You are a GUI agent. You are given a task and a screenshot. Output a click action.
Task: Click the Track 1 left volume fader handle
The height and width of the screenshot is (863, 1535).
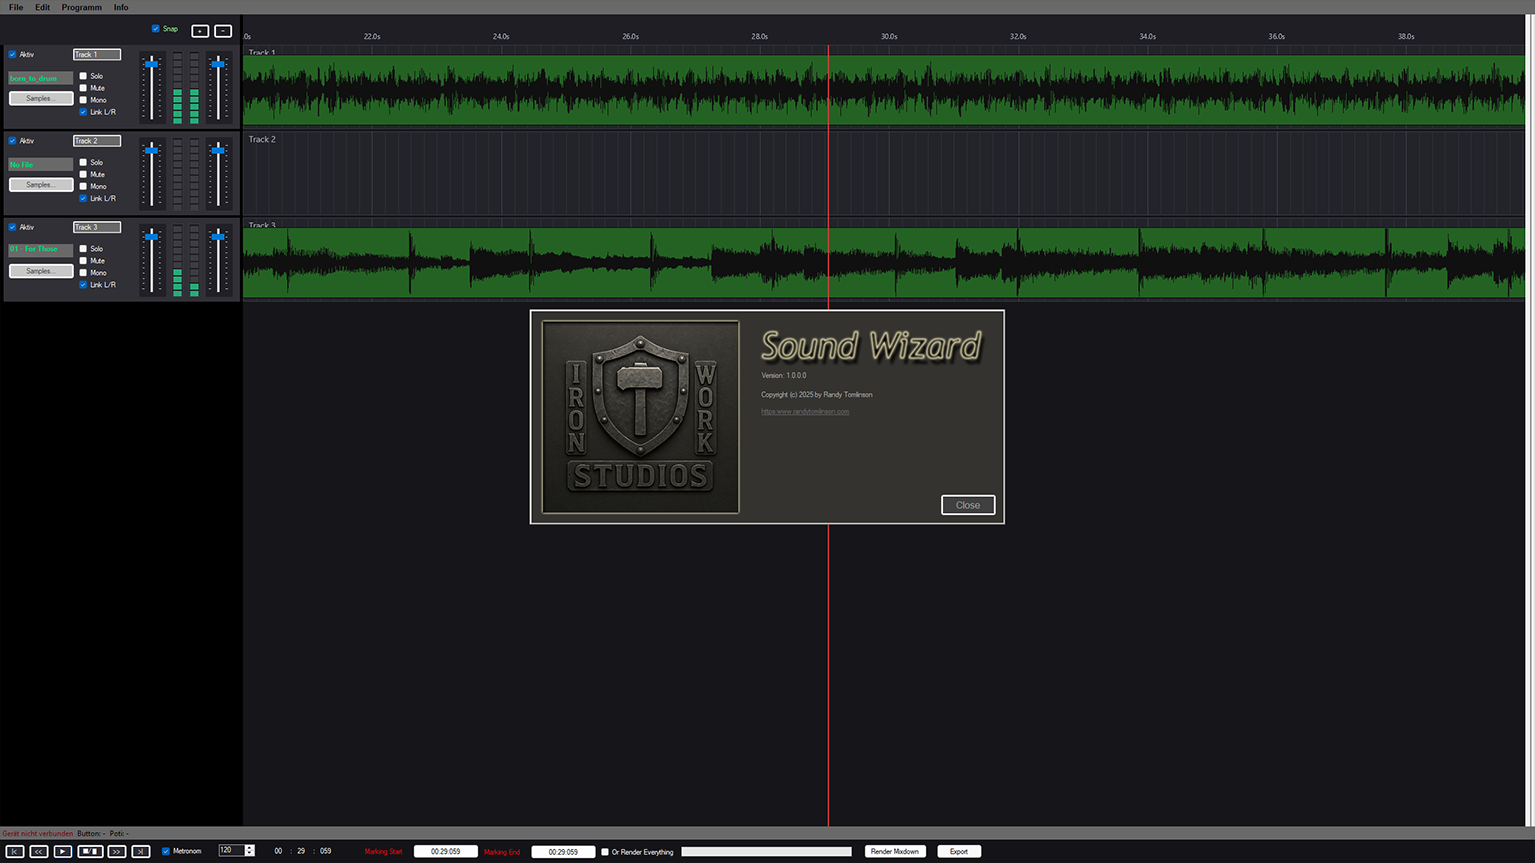click(151, 64)
